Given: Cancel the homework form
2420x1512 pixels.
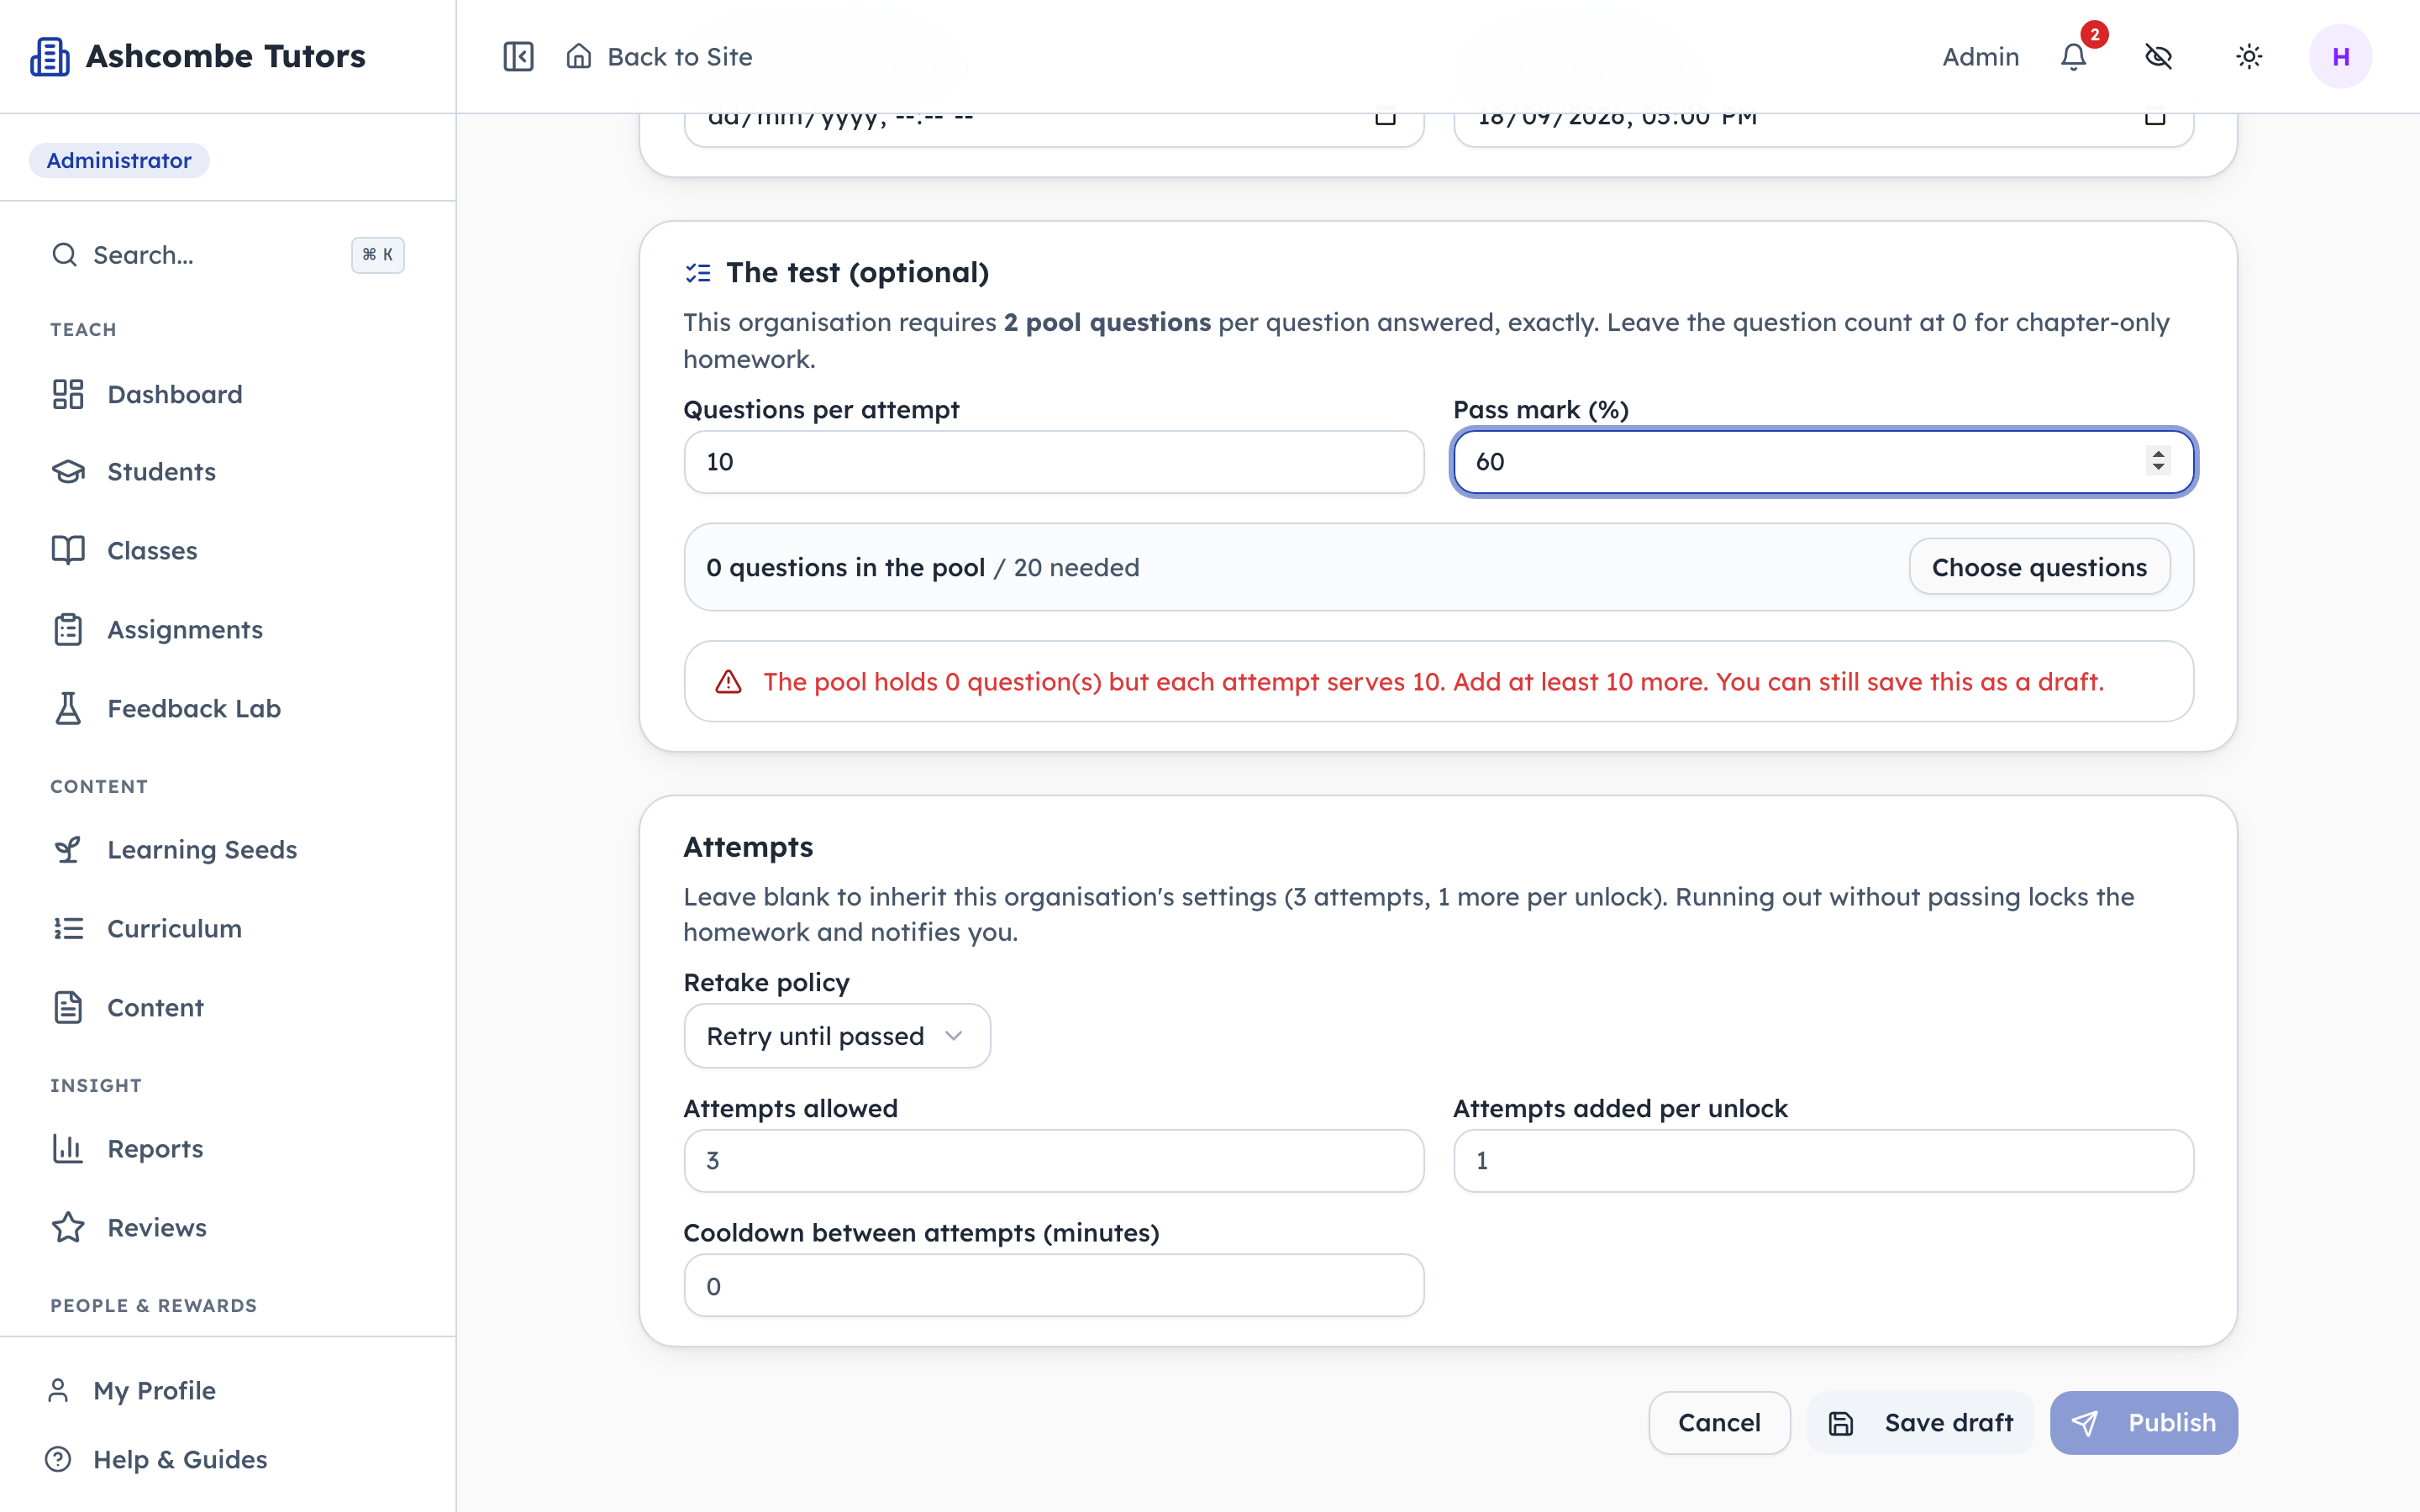Looking at the screenshot, I should pyautogui.click(x=1719, y=1423).
